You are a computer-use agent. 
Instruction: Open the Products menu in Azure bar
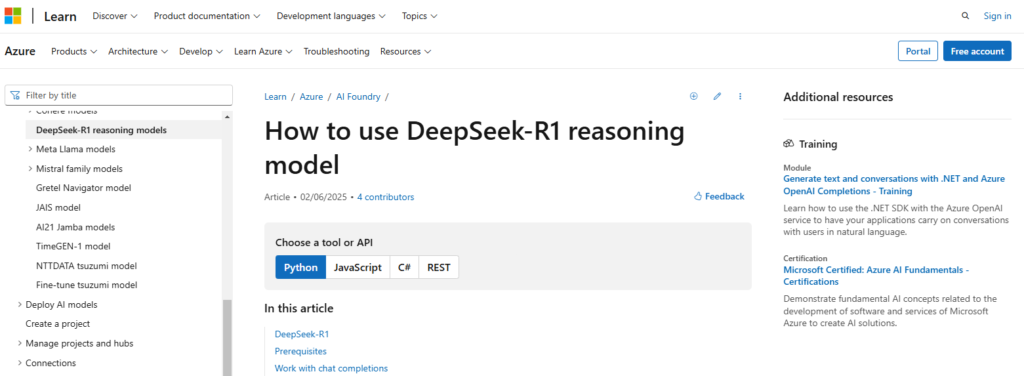point(74,51)
